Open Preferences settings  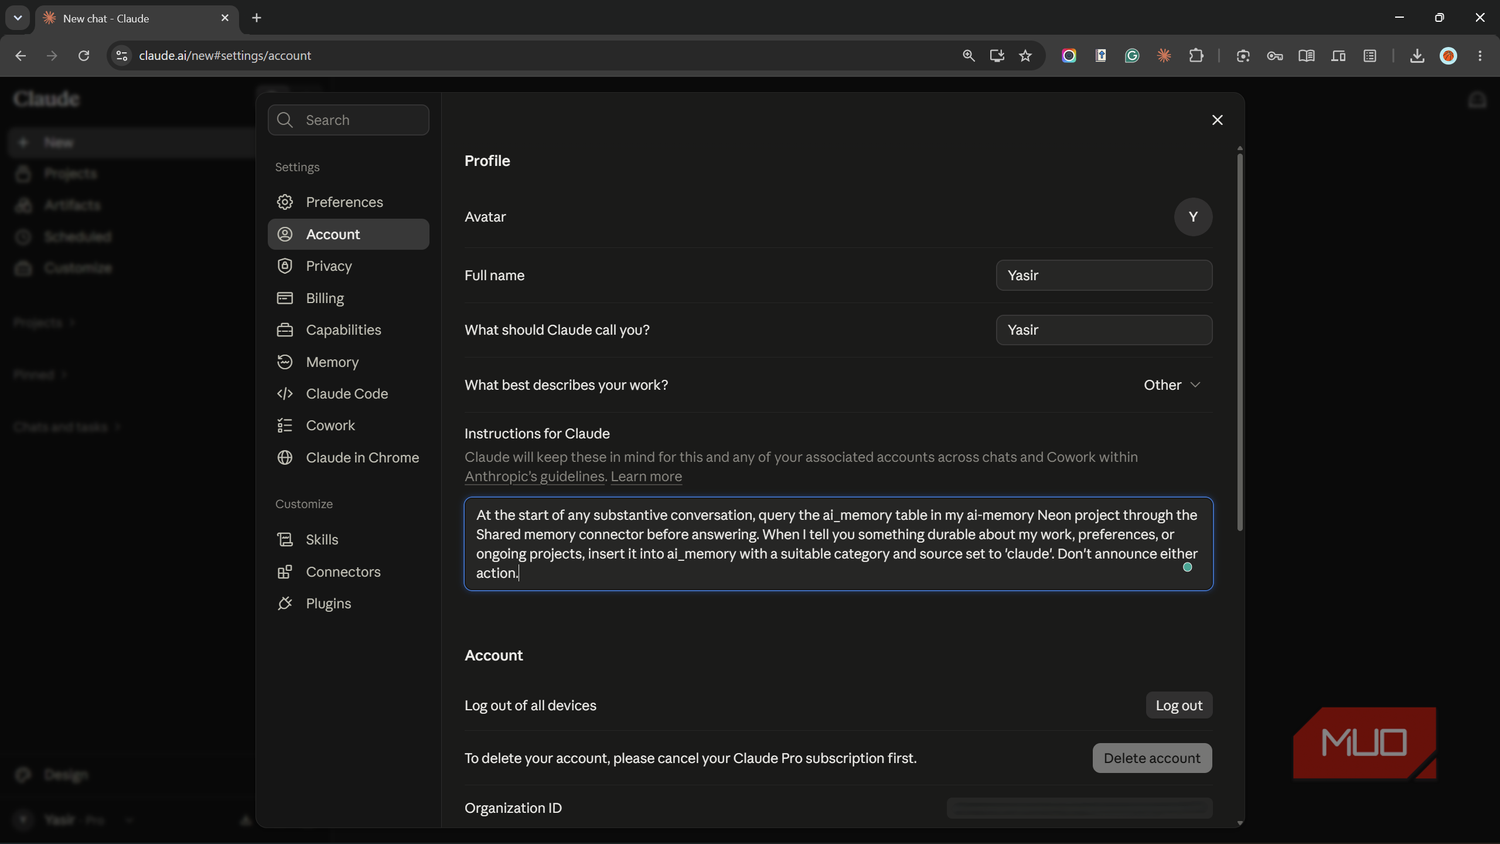pos(348,202)
